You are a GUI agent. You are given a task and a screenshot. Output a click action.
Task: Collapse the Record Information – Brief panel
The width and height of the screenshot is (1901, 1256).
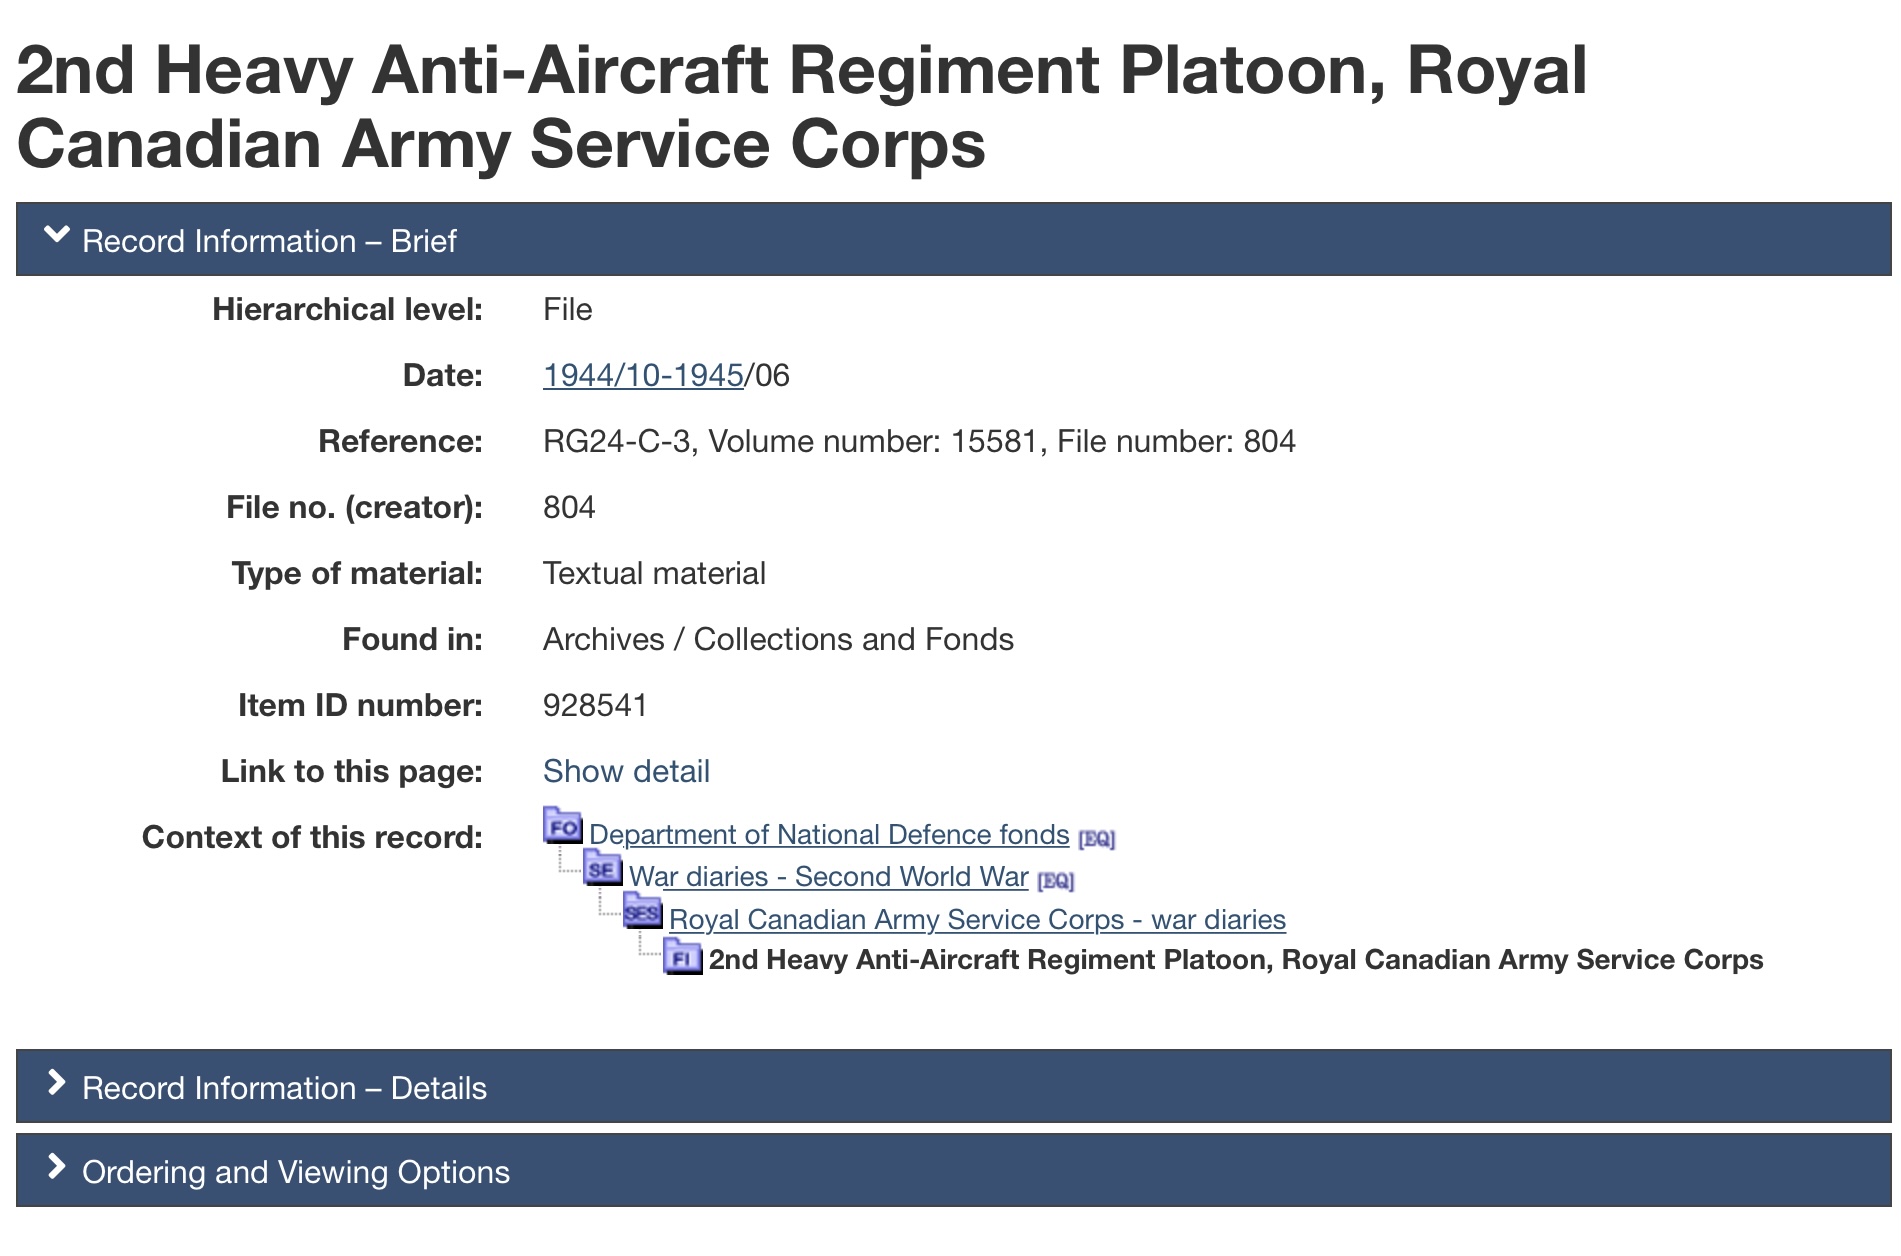(x=269, y=241)
